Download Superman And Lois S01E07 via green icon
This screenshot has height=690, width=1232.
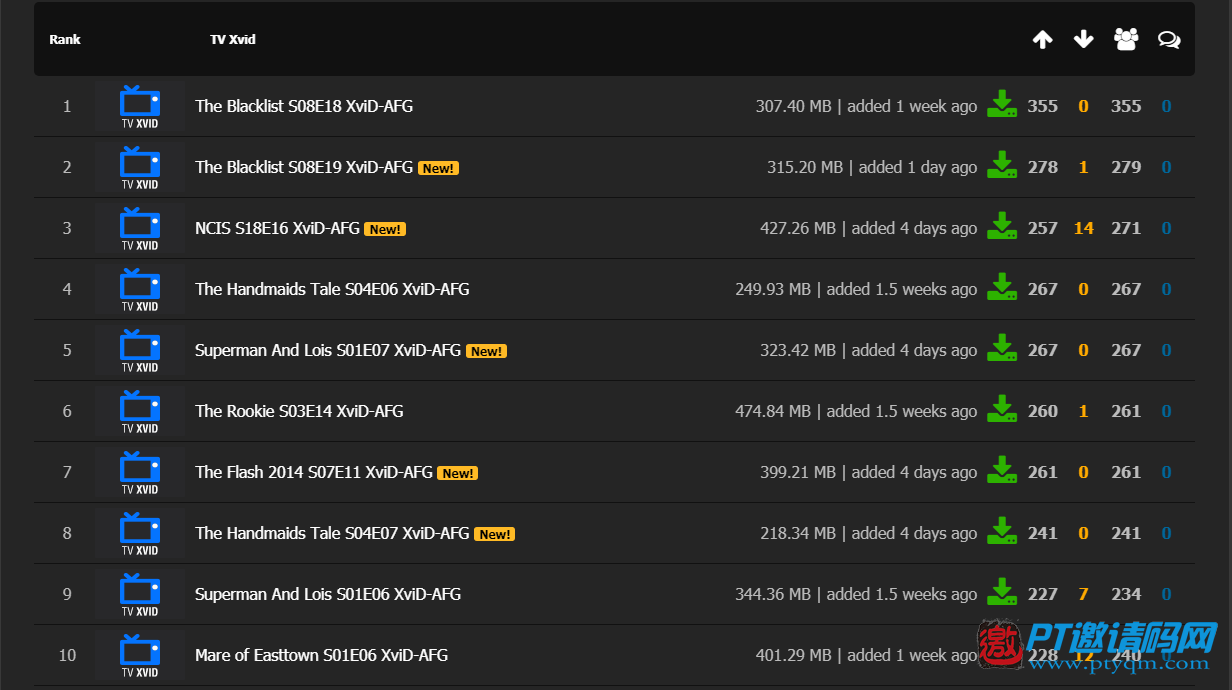[x=1002, y=349]
